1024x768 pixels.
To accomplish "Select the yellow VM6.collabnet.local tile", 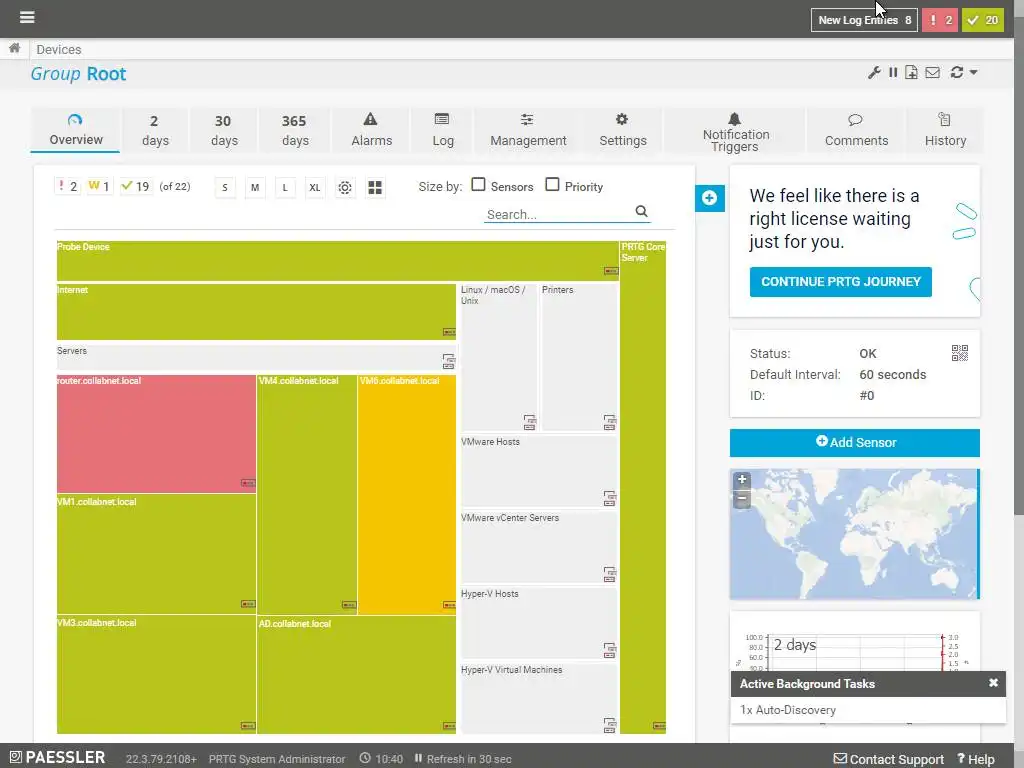I will (407, 494).
